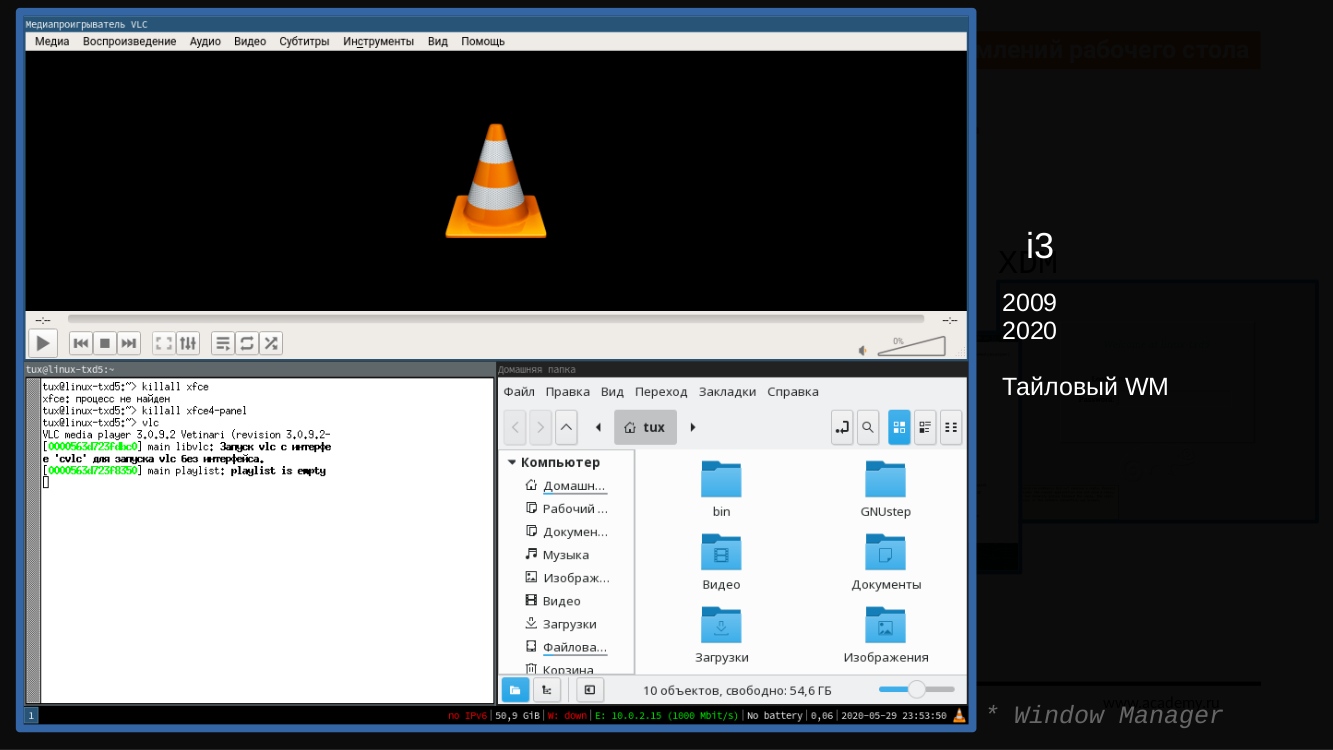Image resolution: width=1333 pixels, height=750 pixels.
Task: Toggle VLC fullscreen mode
Action: pos(164,343)
